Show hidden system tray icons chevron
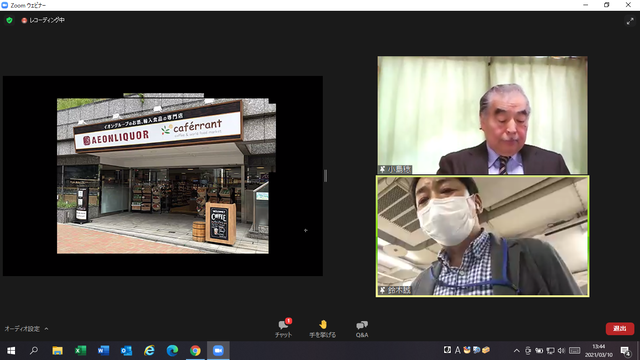The image size is (640, 360). tap(516, 351)
